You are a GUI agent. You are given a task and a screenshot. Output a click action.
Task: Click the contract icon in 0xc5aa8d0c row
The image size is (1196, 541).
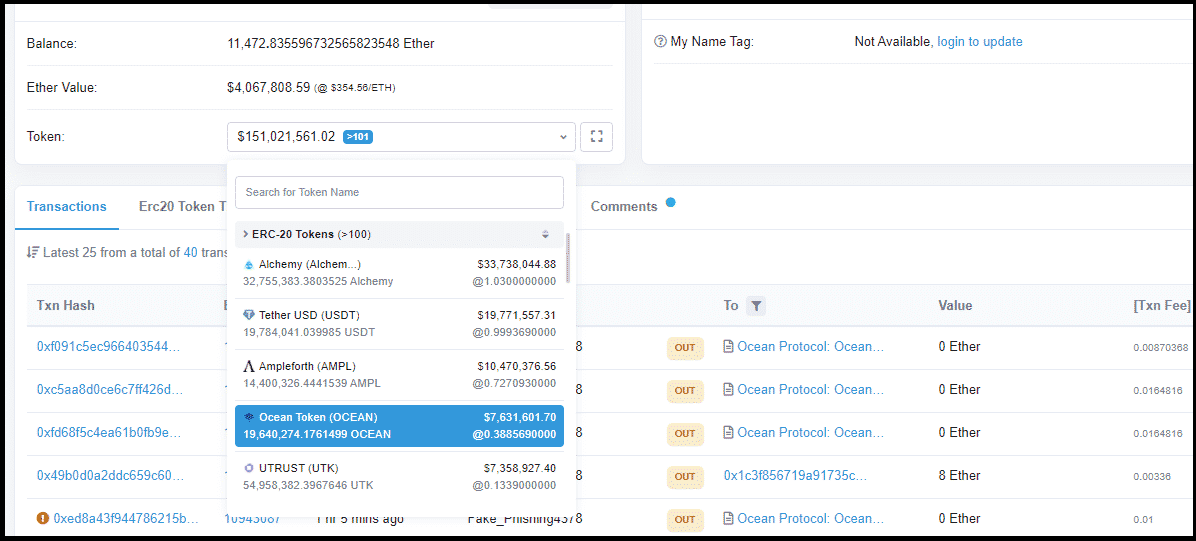click(x=728, y=390)
